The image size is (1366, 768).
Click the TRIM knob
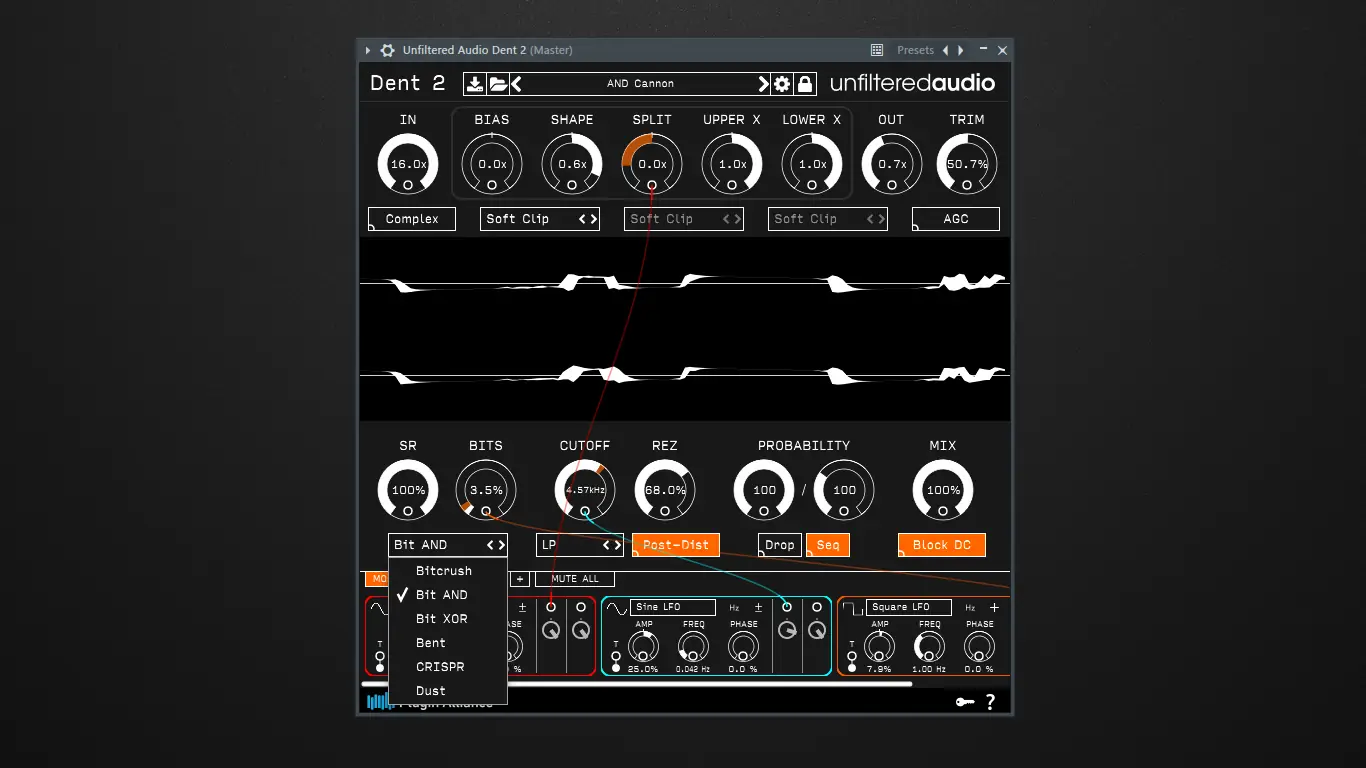(967, 163)
